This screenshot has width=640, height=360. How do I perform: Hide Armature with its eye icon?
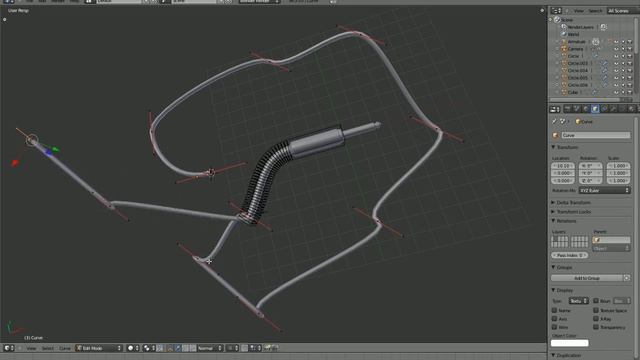tap(616, 42)
